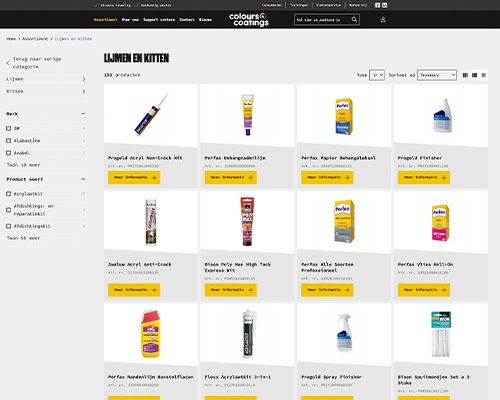Open the Toon items-per-page dropdown
The height and width of the screenshot is (400, 500).
pos(377,75)
